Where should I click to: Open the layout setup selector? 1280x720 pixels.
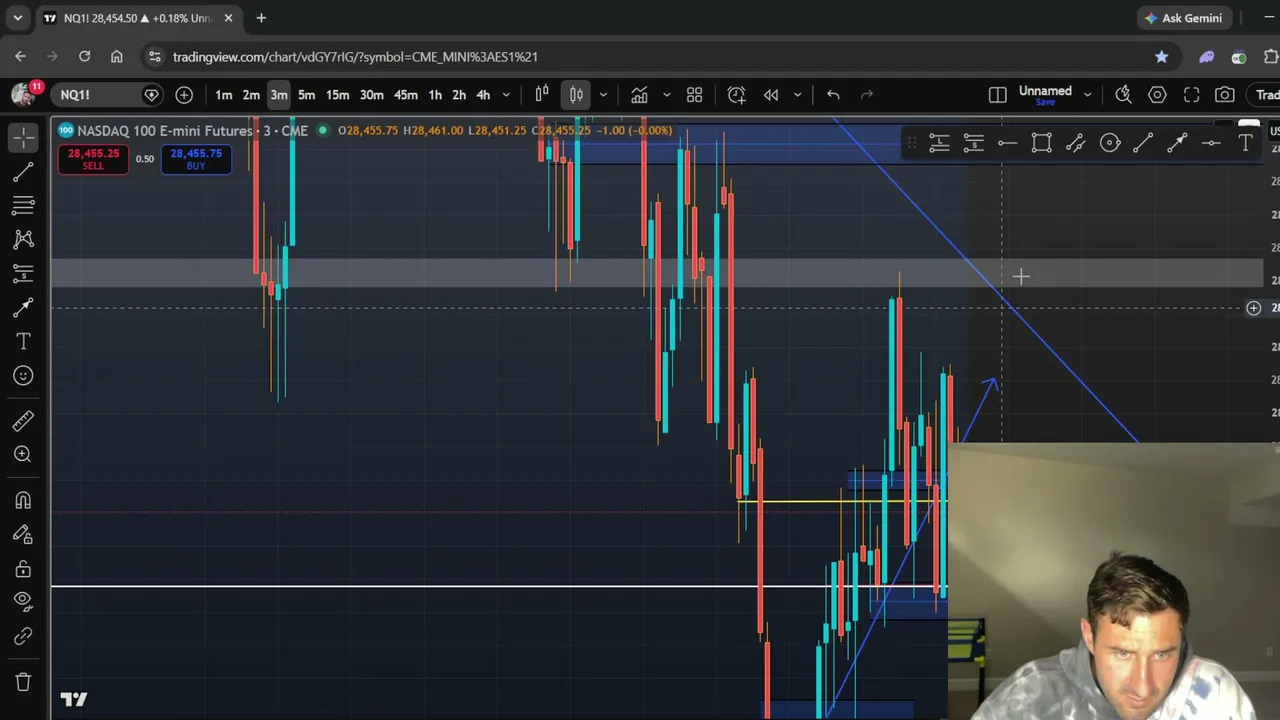pos(997,95)
